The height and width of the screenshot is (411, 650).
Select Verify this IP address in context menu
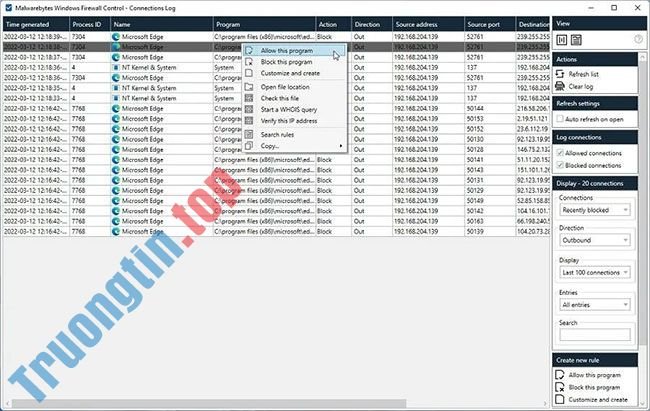pyautogui.click(x=290, y=121)
